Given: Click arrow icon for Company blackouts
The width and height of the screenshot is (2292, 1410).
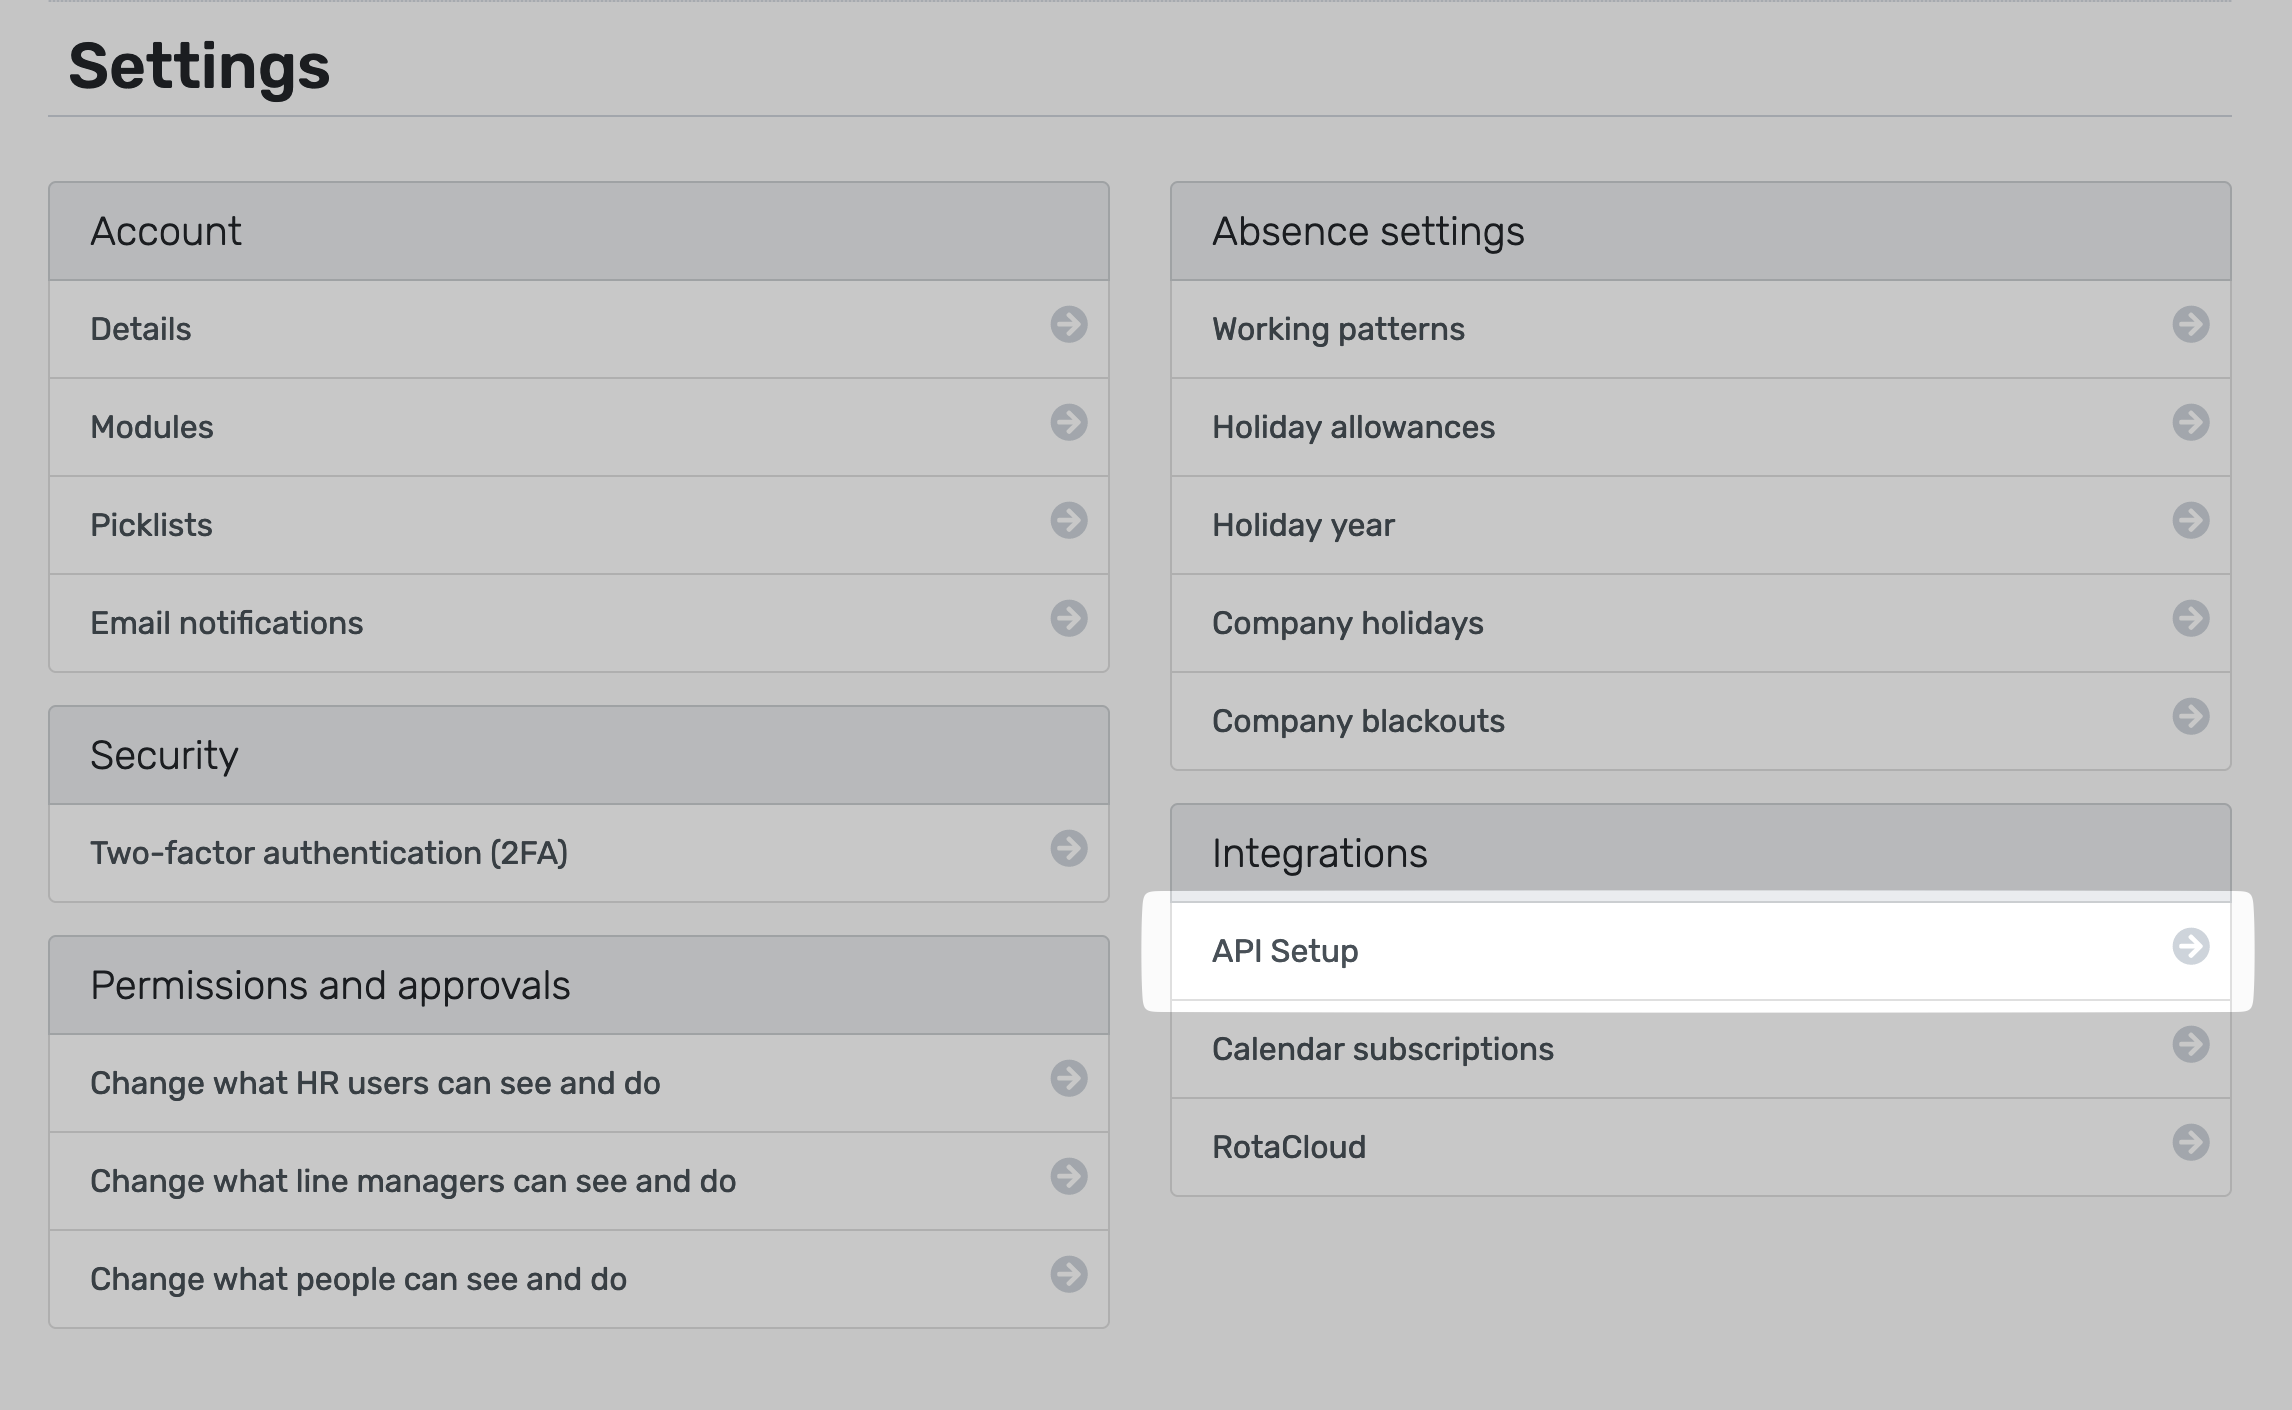Looking at the screenshot, I should [2190, 717].
